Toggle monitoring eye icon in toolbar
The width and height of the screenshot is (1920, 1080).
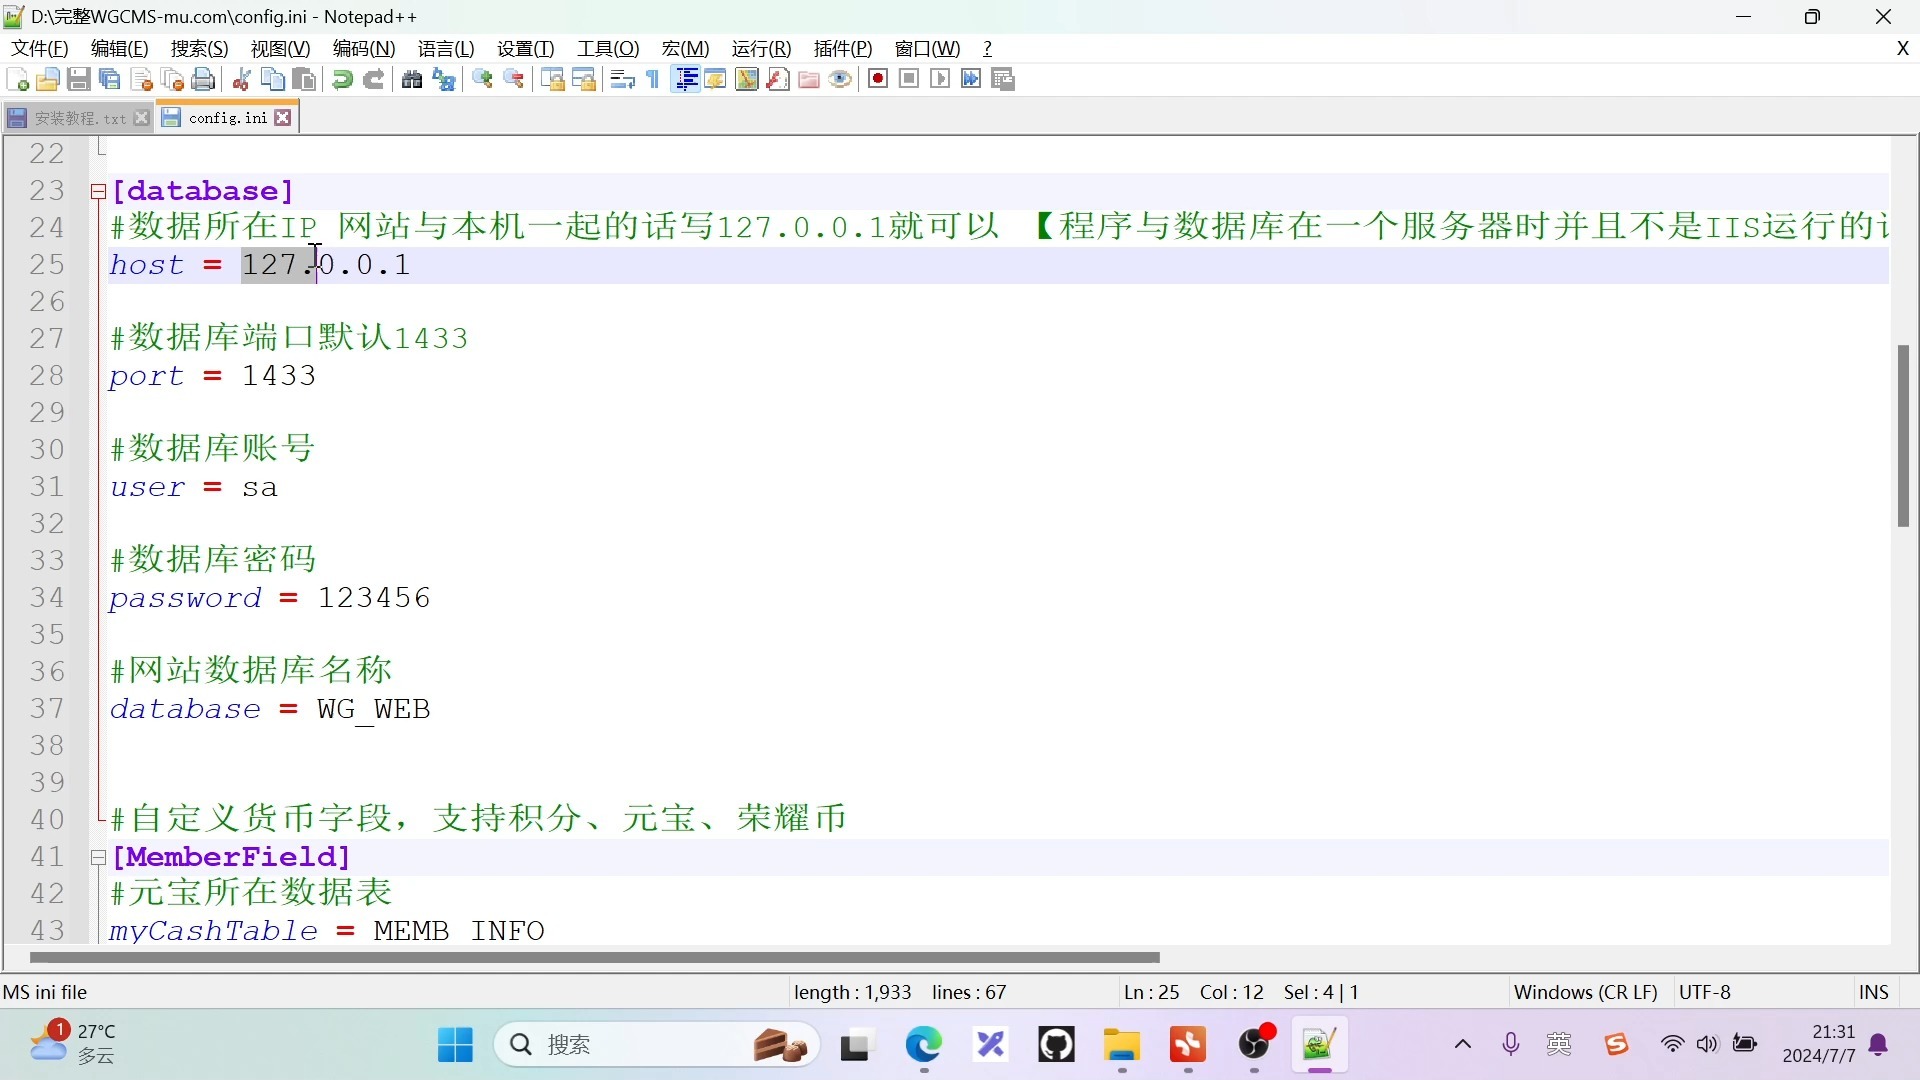[x=841, y=80]
